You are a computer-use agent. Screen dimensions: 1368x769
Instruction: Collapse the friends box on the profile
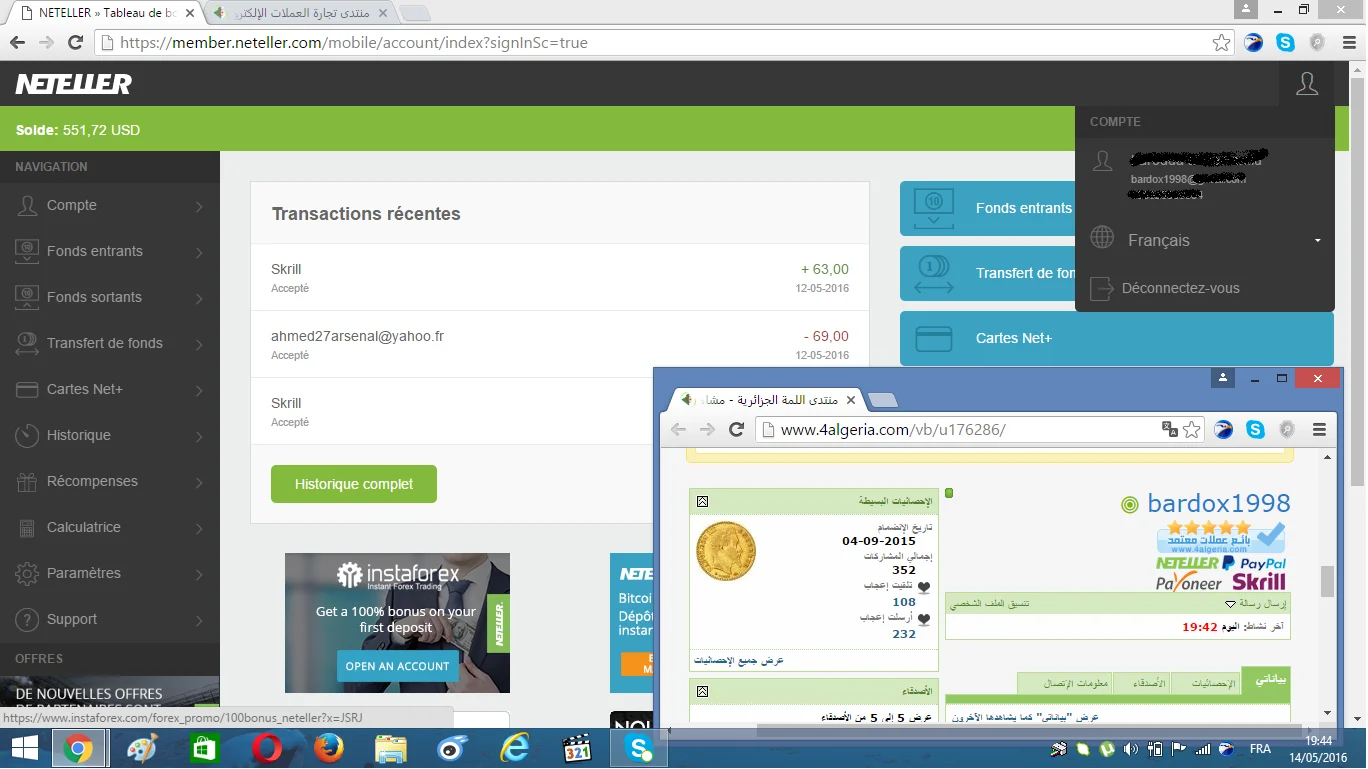(702, 691)
